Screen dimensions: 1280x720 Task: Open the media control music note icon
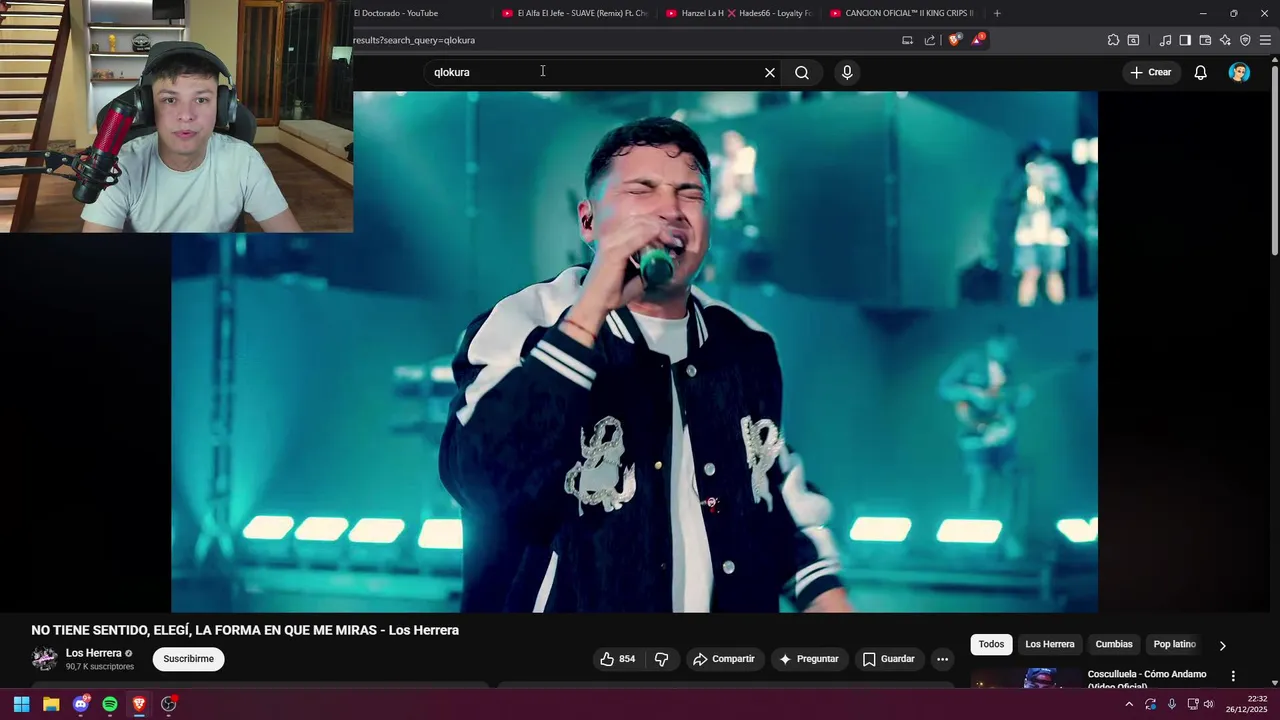pos(1165,40)
